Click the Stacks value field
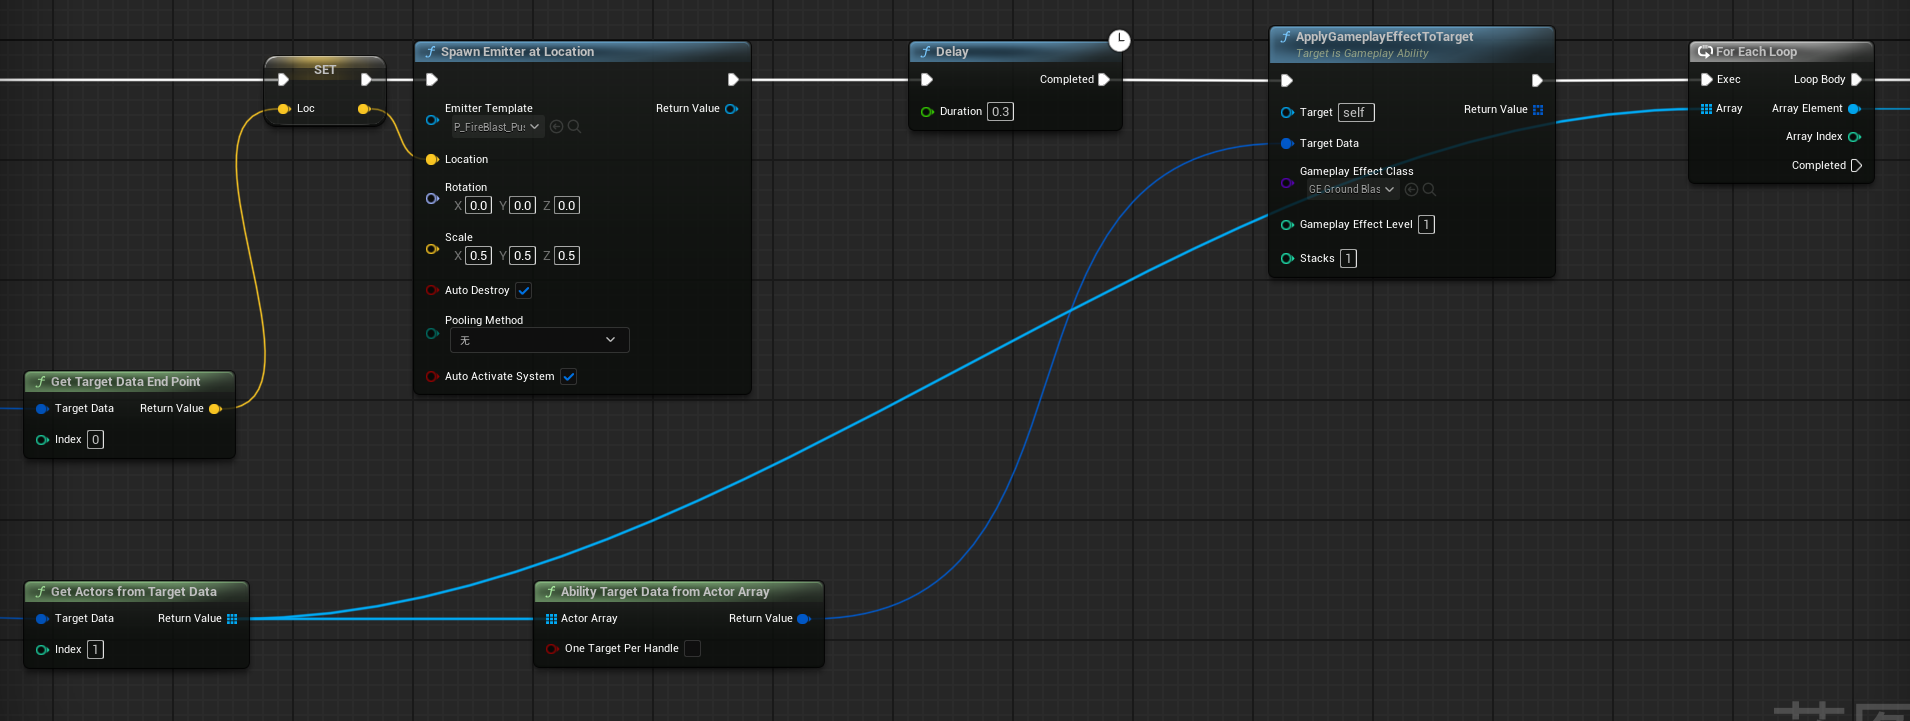The image size is (1910, 721). click(x=1348, y=258)
